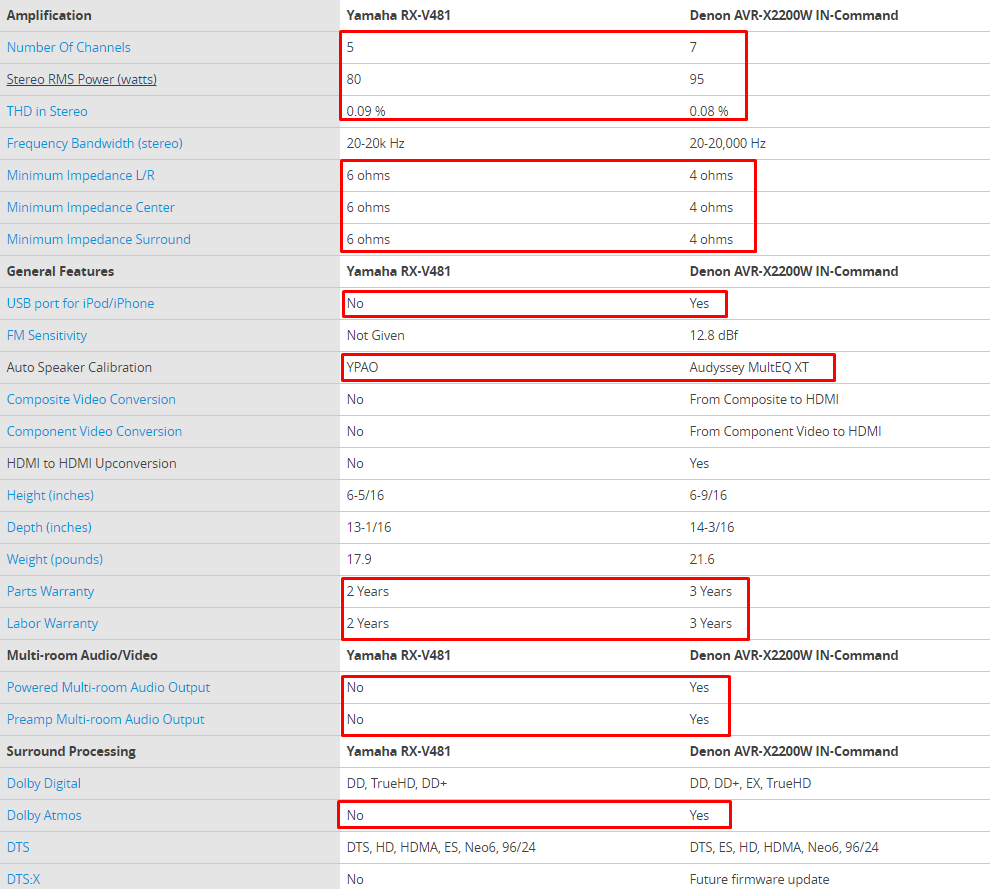Select the Auto Speaker Calibration label
This screenshot has height=895, width=990.
79,367
